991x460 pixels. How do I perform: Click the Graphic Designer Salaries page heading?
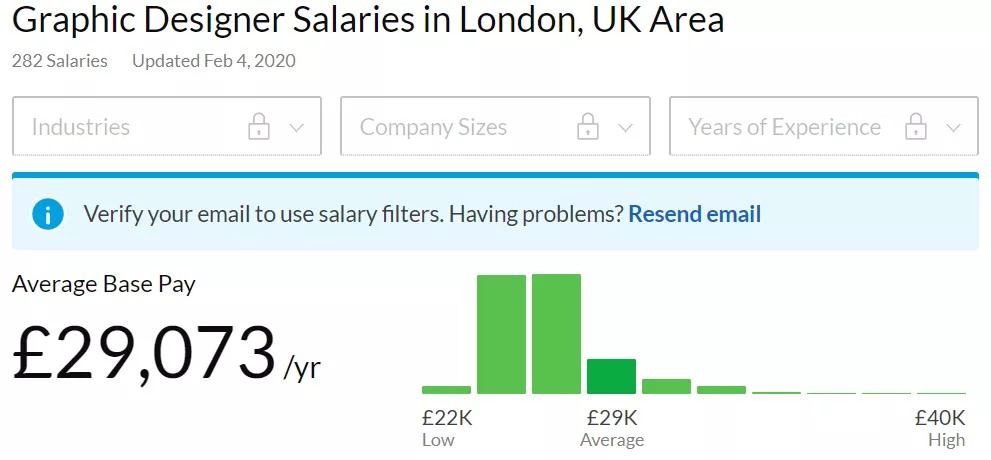(368, 20)
